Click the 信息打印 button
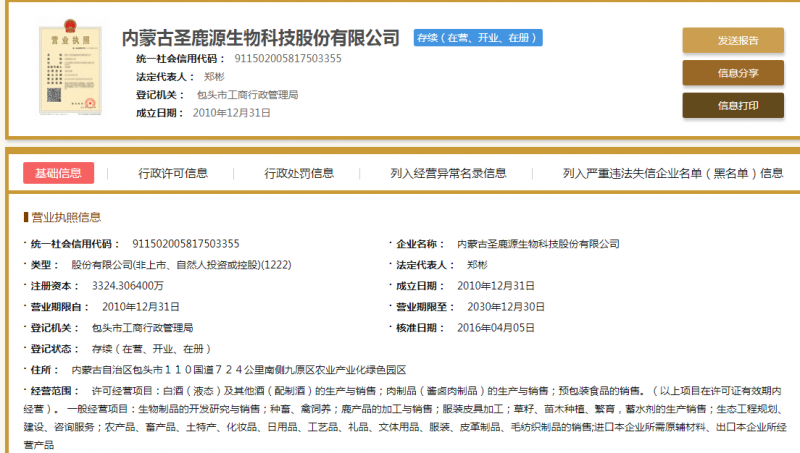This screenshot has width=800, height=453. pos(733,106)
